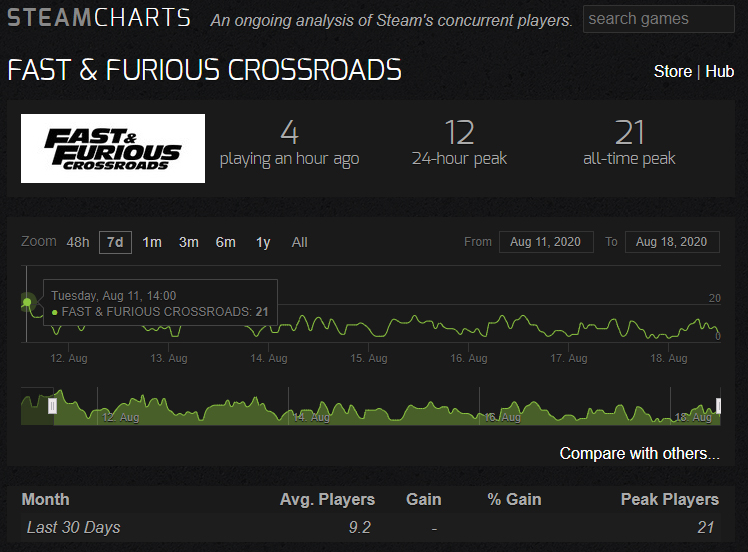The width and height of the screenshot is (748, 552).
Task: Show All time chart range
Action: point(300,242)
